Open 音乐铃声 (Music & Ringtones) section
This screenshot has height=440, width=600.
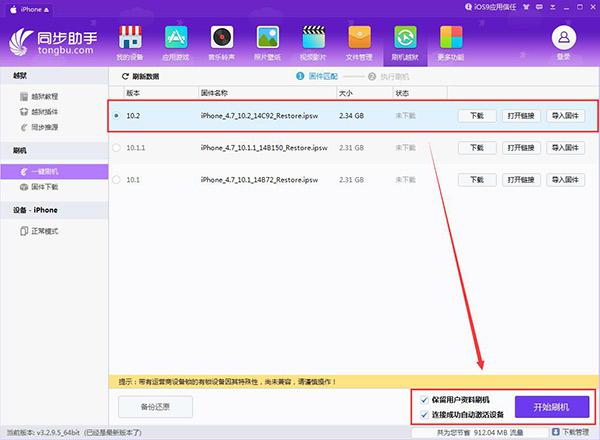point(222,43)
